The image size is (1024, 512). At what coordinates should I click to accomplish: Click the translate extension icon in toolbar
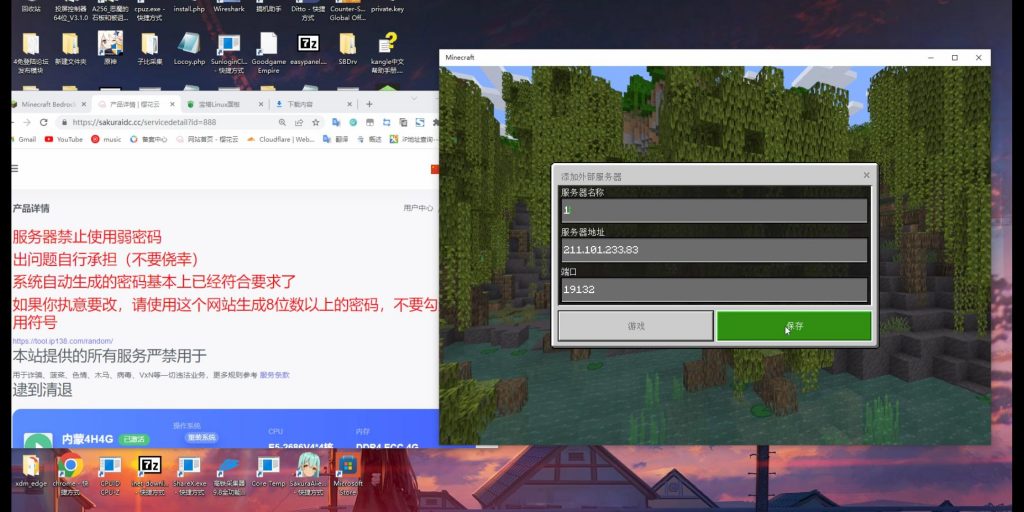tap(336, 122)
